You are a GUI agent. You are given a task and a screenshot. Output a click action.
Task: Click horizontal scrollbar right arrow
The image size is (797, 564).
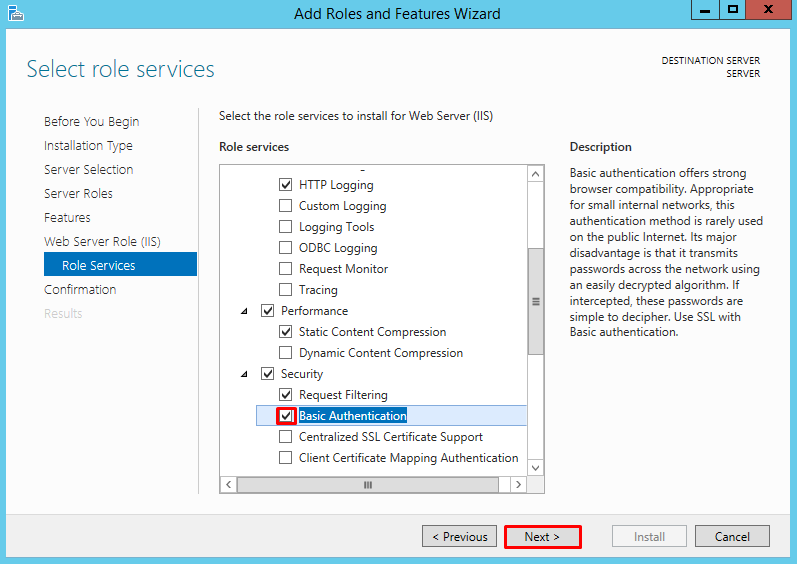pyautogui.click(x=517, y=484)
